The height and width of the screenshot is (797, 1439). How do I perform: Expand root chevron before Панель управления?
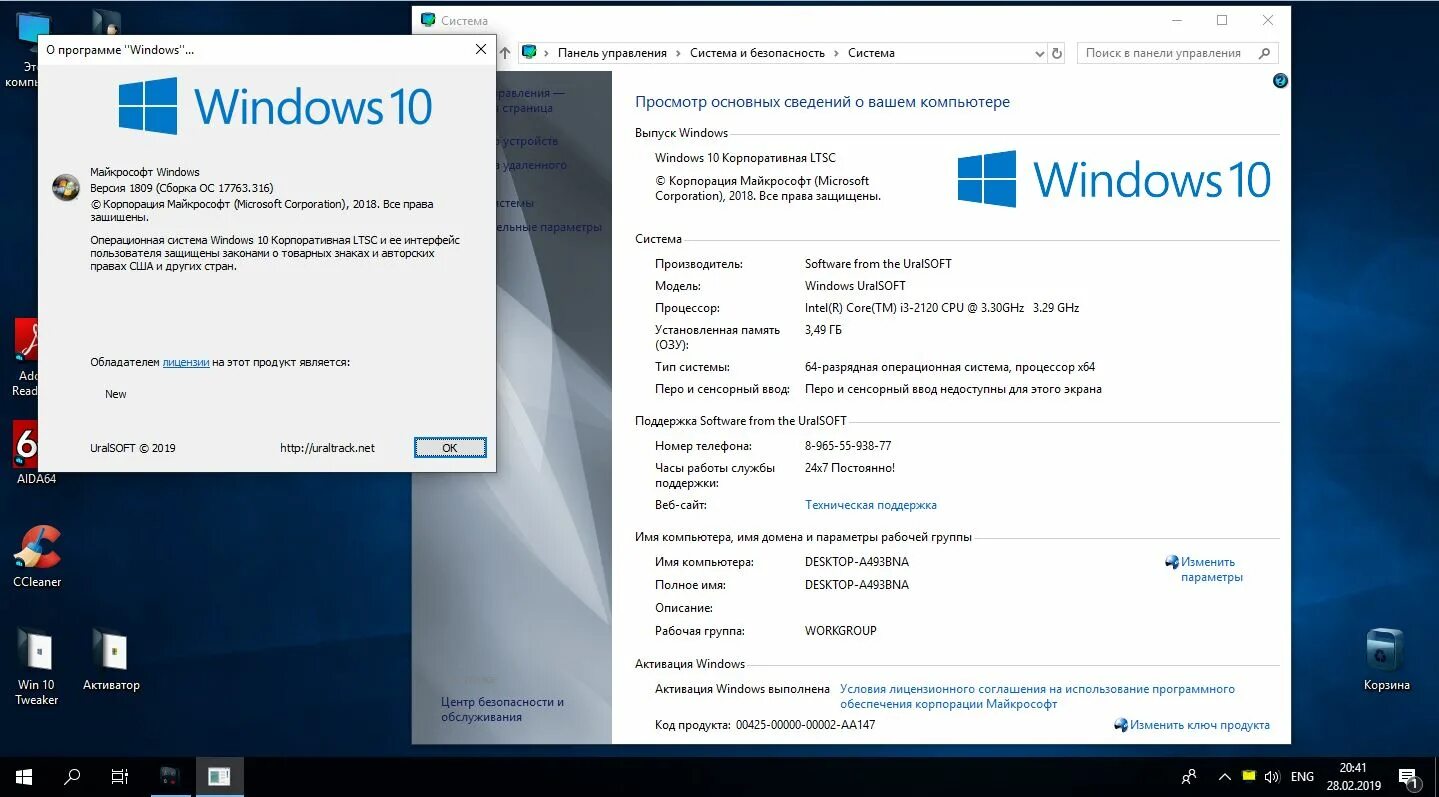coord(547,53)
